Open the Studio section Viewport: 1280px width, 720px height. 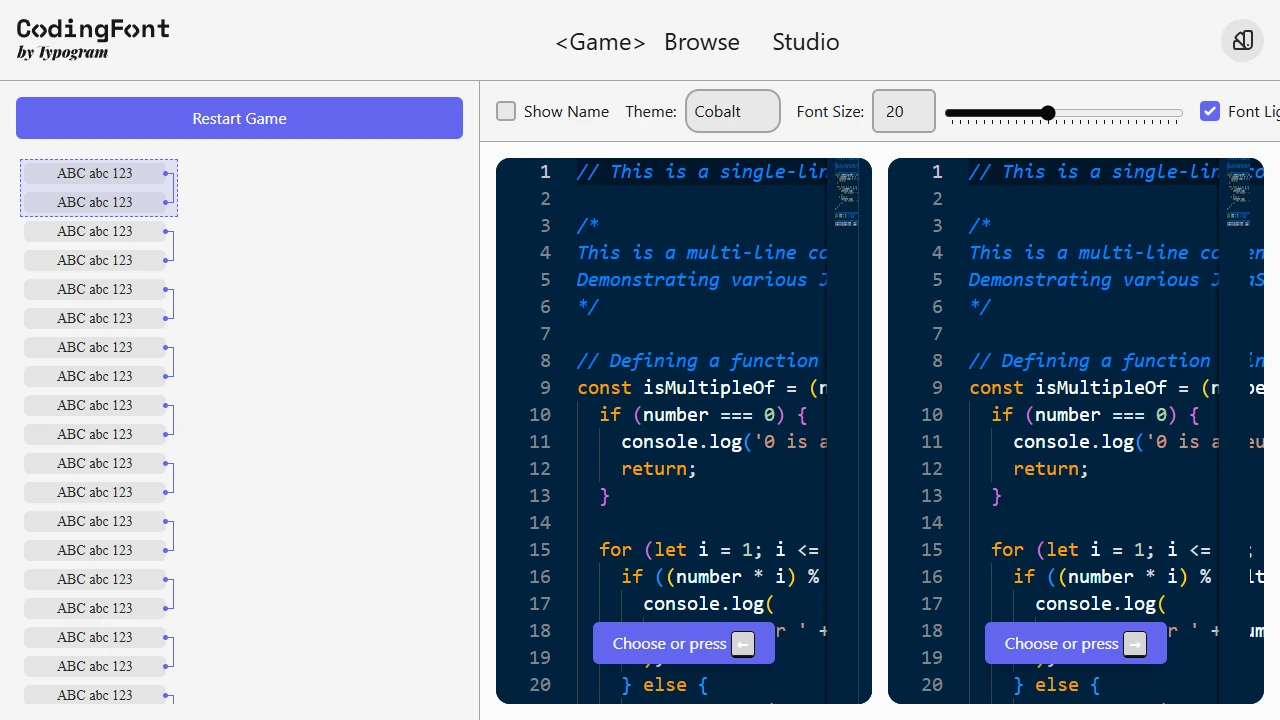click(x=805, y=42)
